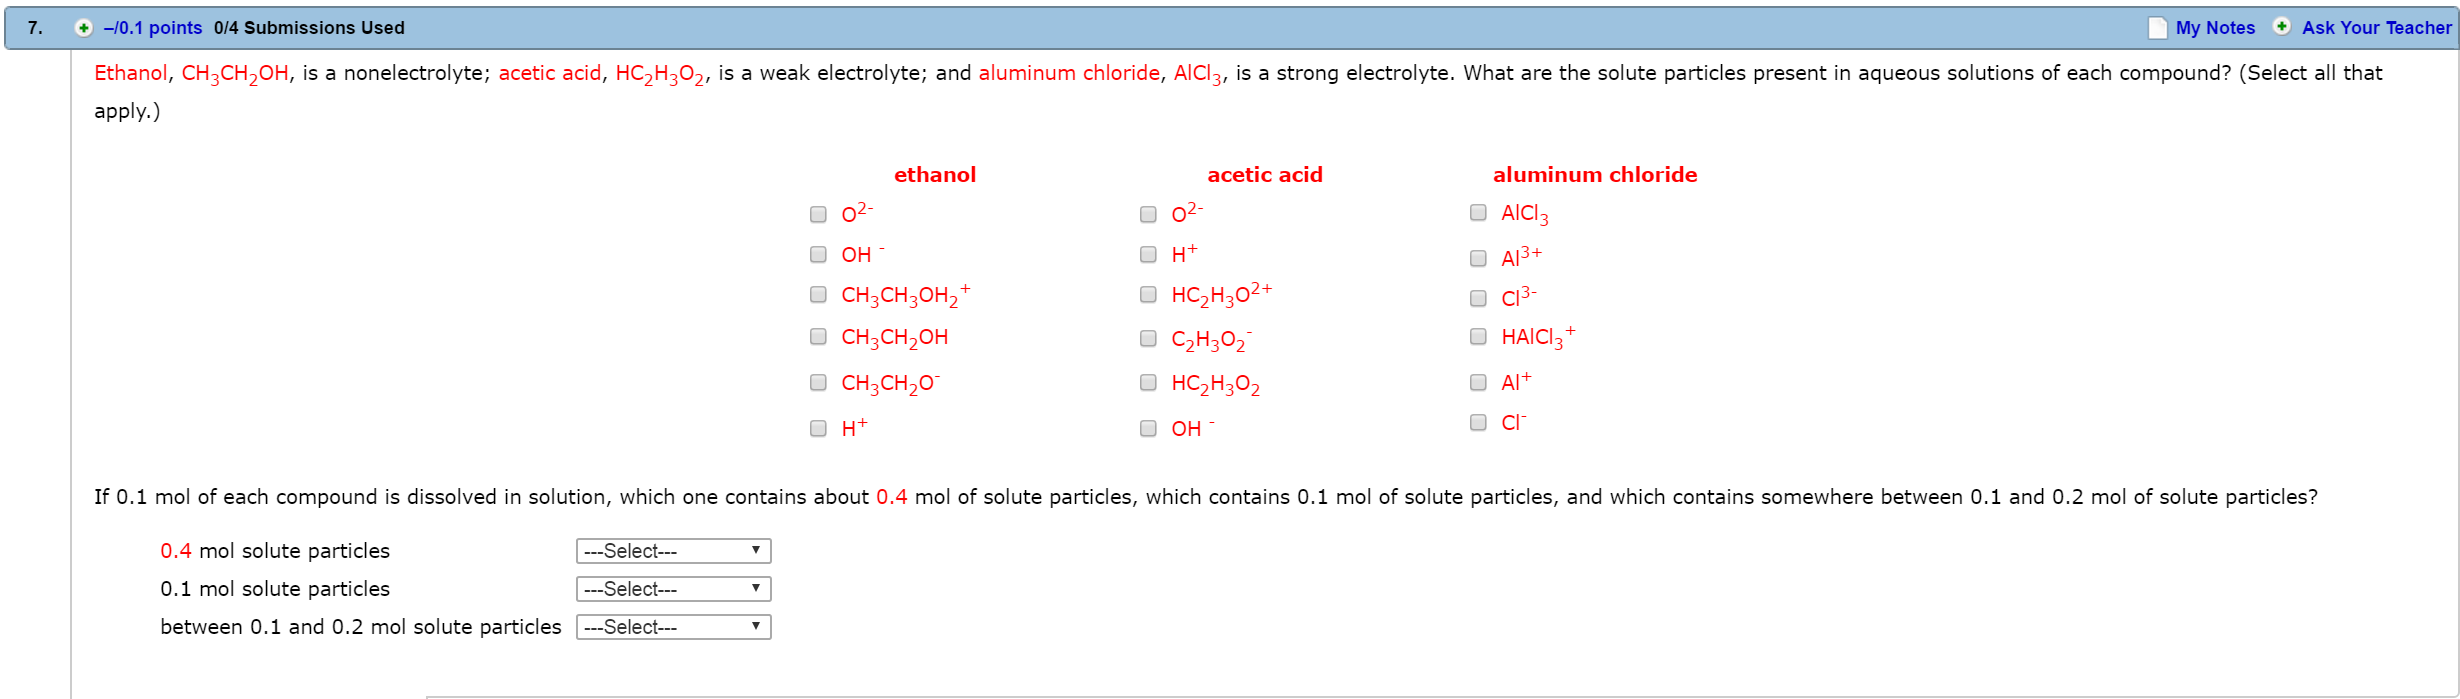The height and width of the screenshot is (699, 2460).
Task: Open the My Notes page icon
Action: pyautogui.click(x=2158, y=28)
